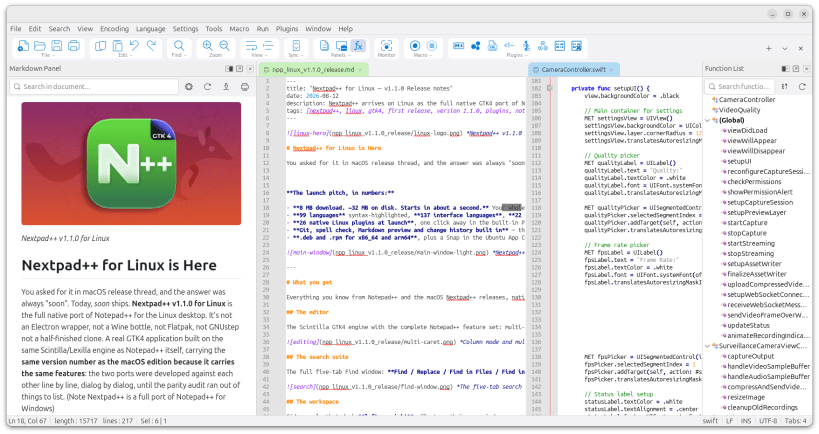Image resolution: width=819 pixels, height=434 pixels.
Task: Open a file using the folder toolbar icon
Action: pyautogui.click(x=40, y=46)
